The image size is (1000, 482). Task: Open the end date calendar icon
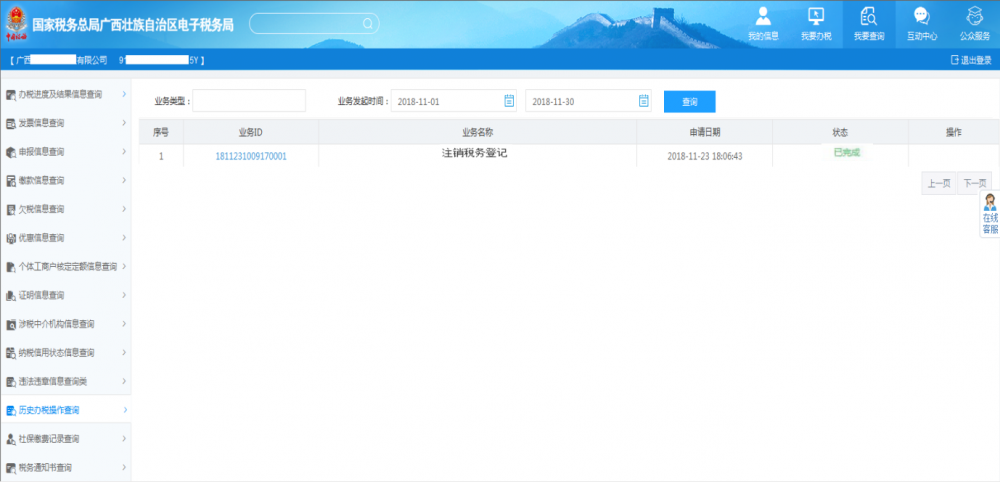tap(644, 101)
